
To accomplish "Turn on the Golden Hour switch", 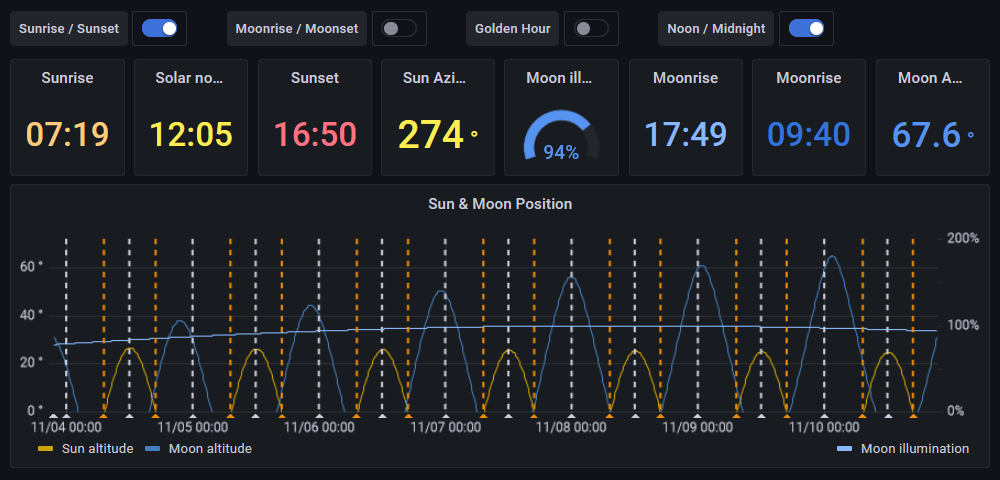I will (x=591, y=28).
